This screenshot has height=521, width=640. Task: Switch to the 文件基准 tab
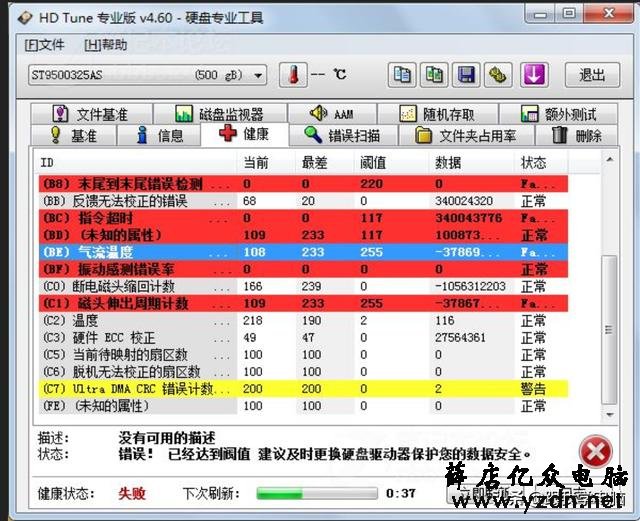(91, 114)
